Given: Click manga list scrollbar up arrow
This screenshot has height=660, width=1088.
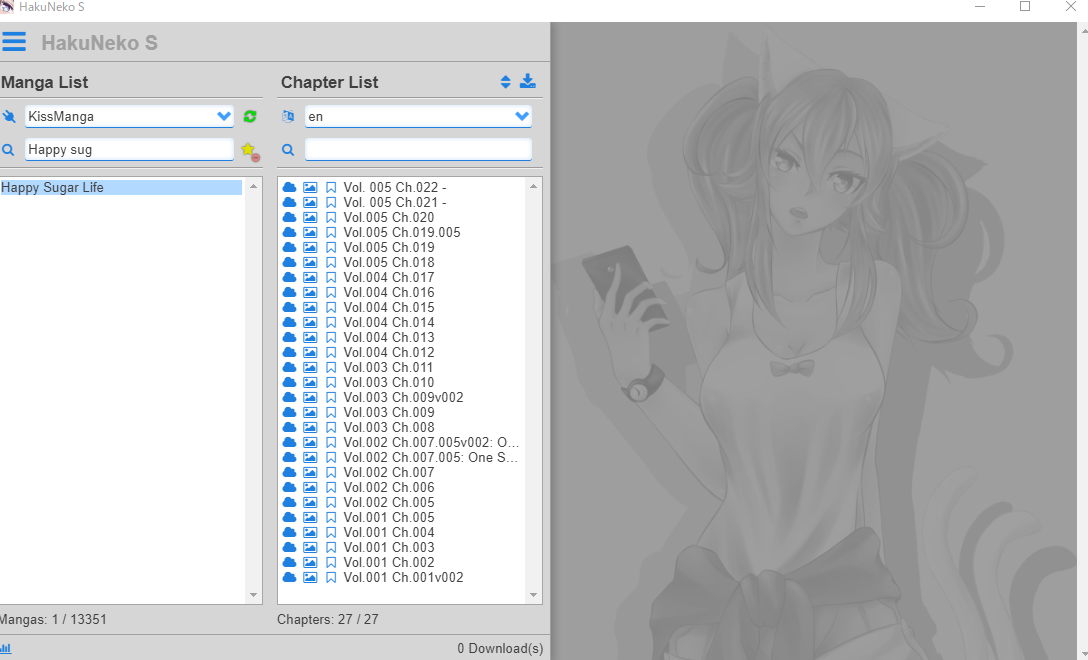Looking at the screenshot, I should [253, 186].
